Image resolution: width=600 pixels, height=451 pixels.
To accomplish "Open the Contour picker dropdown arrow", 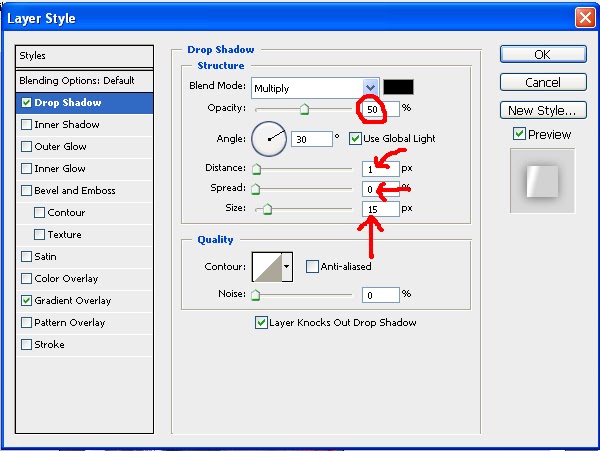I will pyautogui.click(x=287, y=267).
